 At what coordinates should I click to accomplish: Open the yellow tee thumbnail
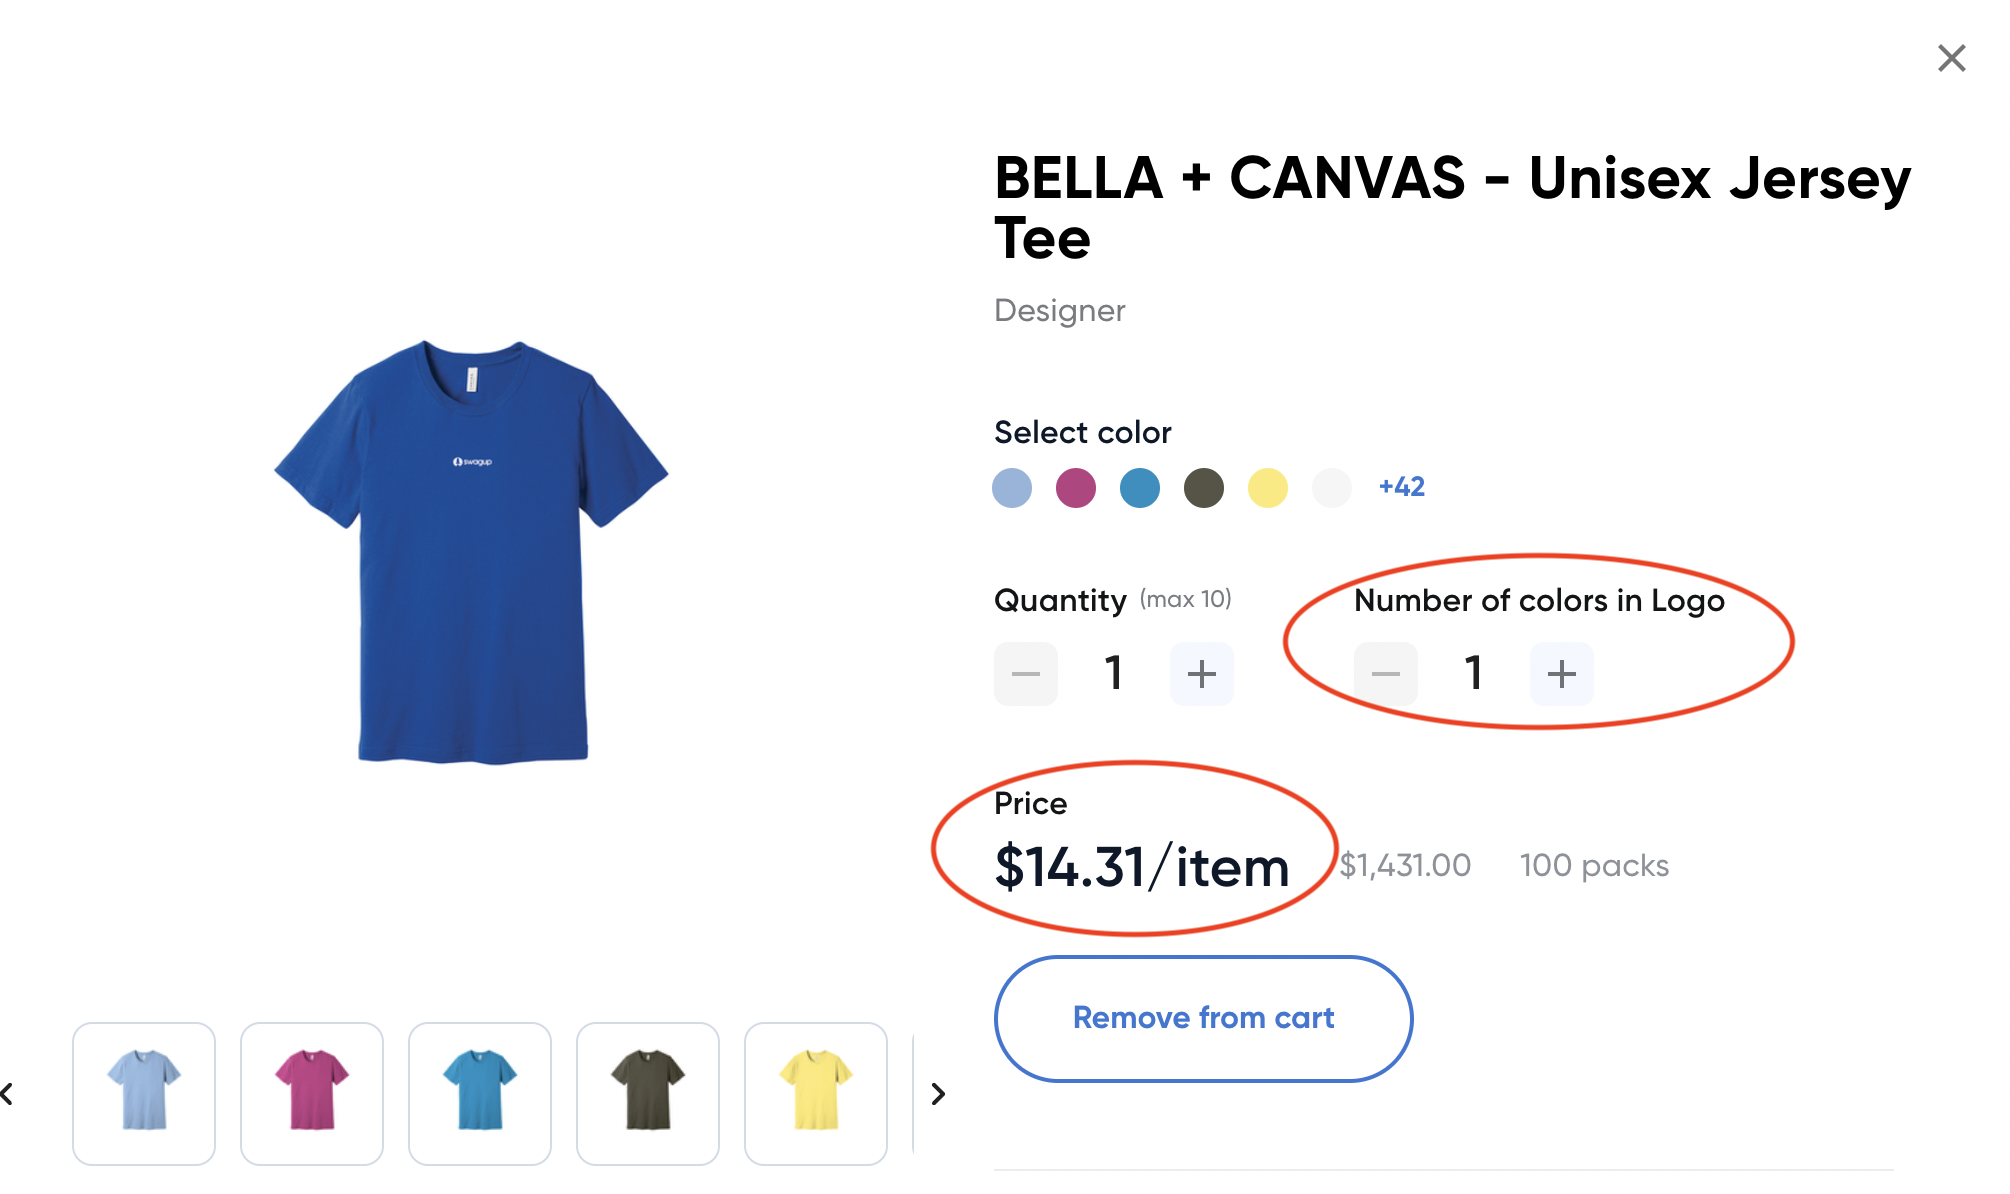816,1093
